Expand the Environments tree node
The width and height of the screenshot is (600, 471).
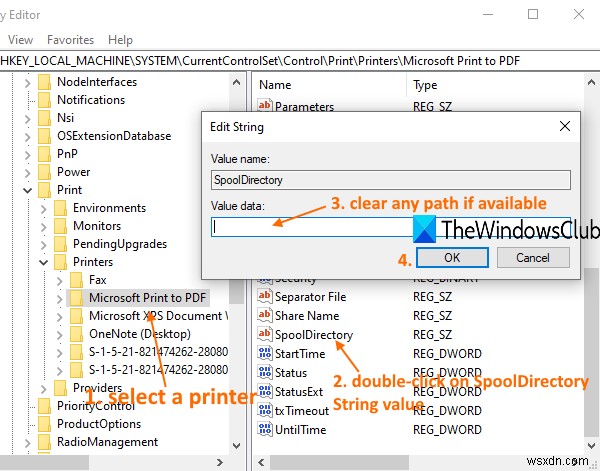(x=44, y=209)
